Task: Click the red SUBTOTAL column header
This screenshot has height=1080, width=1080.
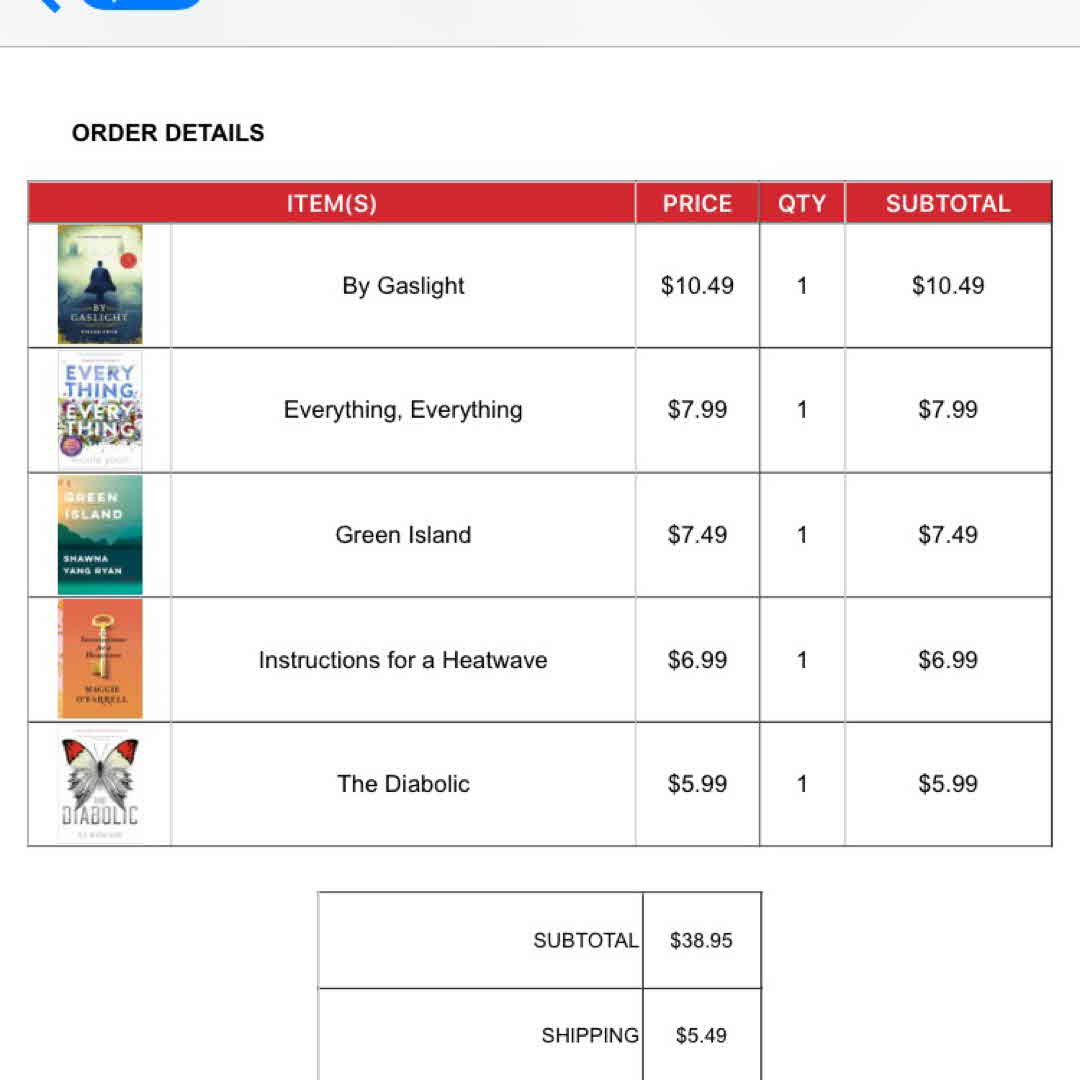Action: pos(948,203)
